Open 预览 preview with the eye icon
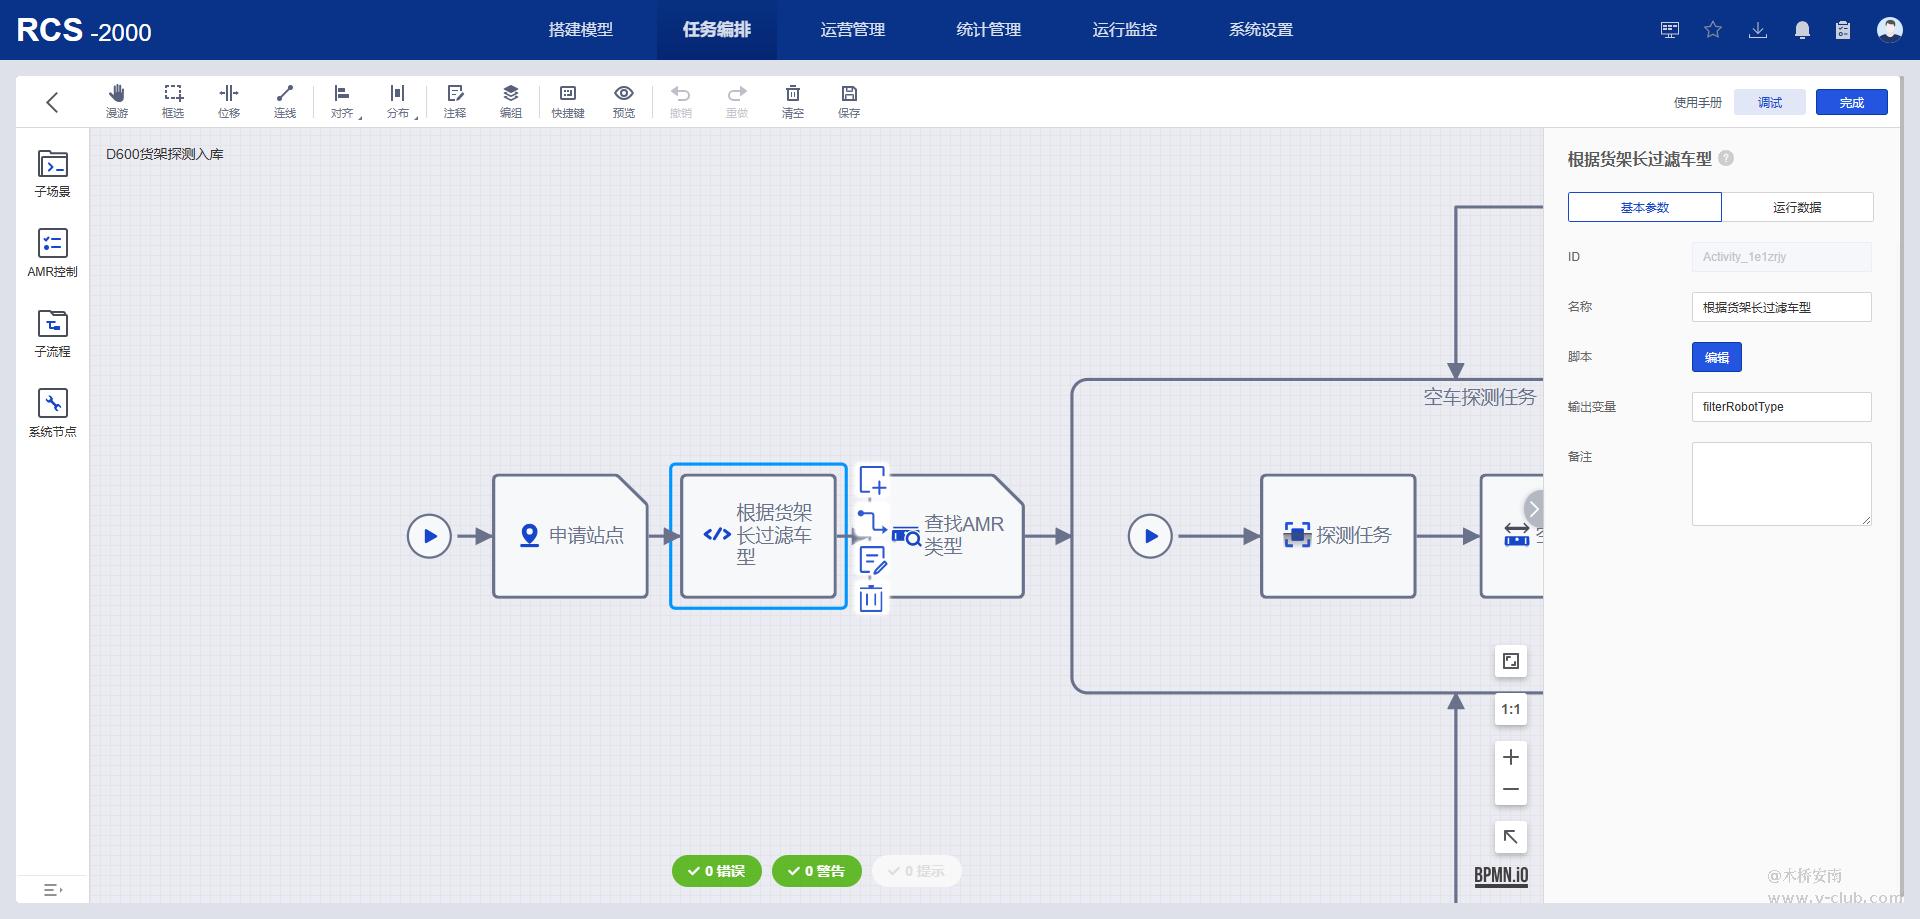 point(623,101)
